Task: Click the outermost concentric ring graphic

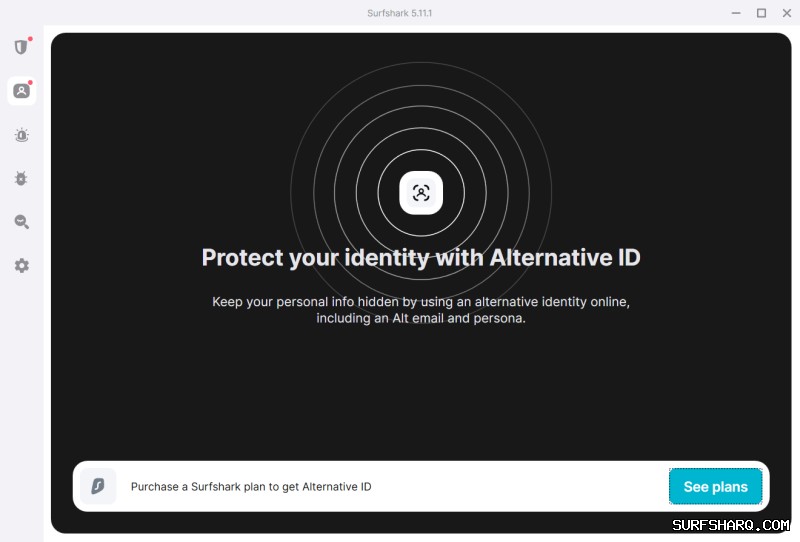Action: tap(292, 193)
